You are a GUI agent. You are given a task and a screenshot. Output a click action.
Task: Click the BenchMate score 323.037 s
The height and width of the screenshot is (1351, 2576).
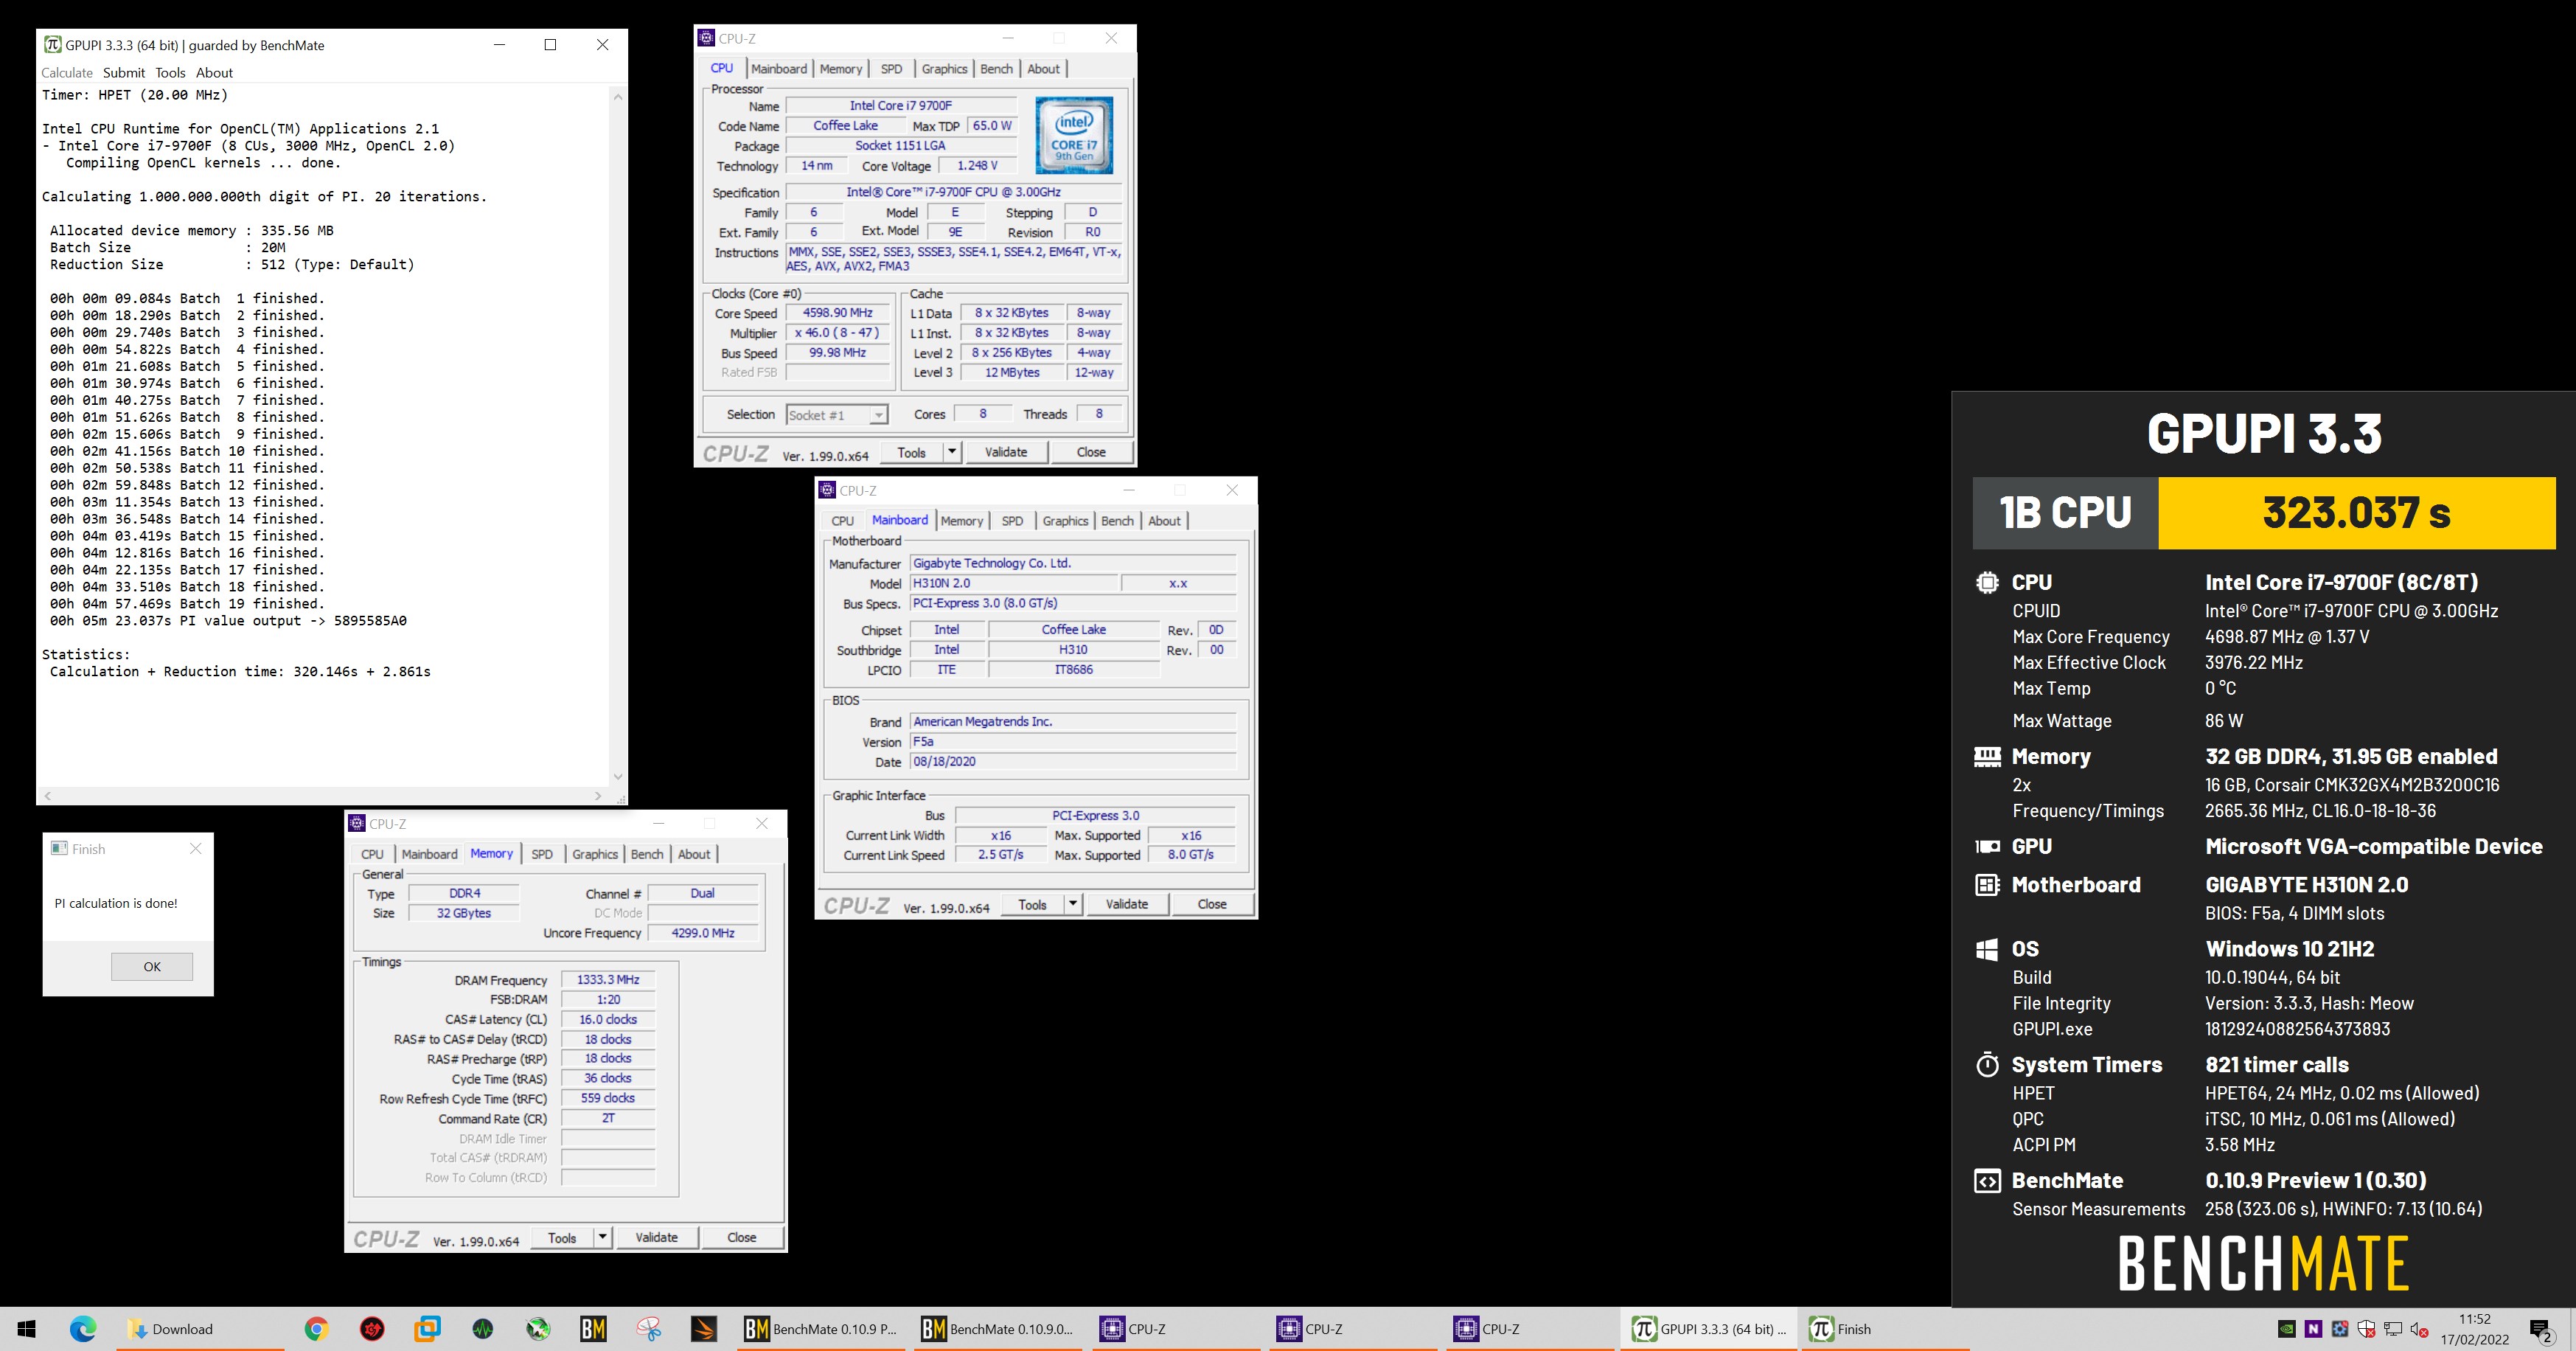[2357, 513]
